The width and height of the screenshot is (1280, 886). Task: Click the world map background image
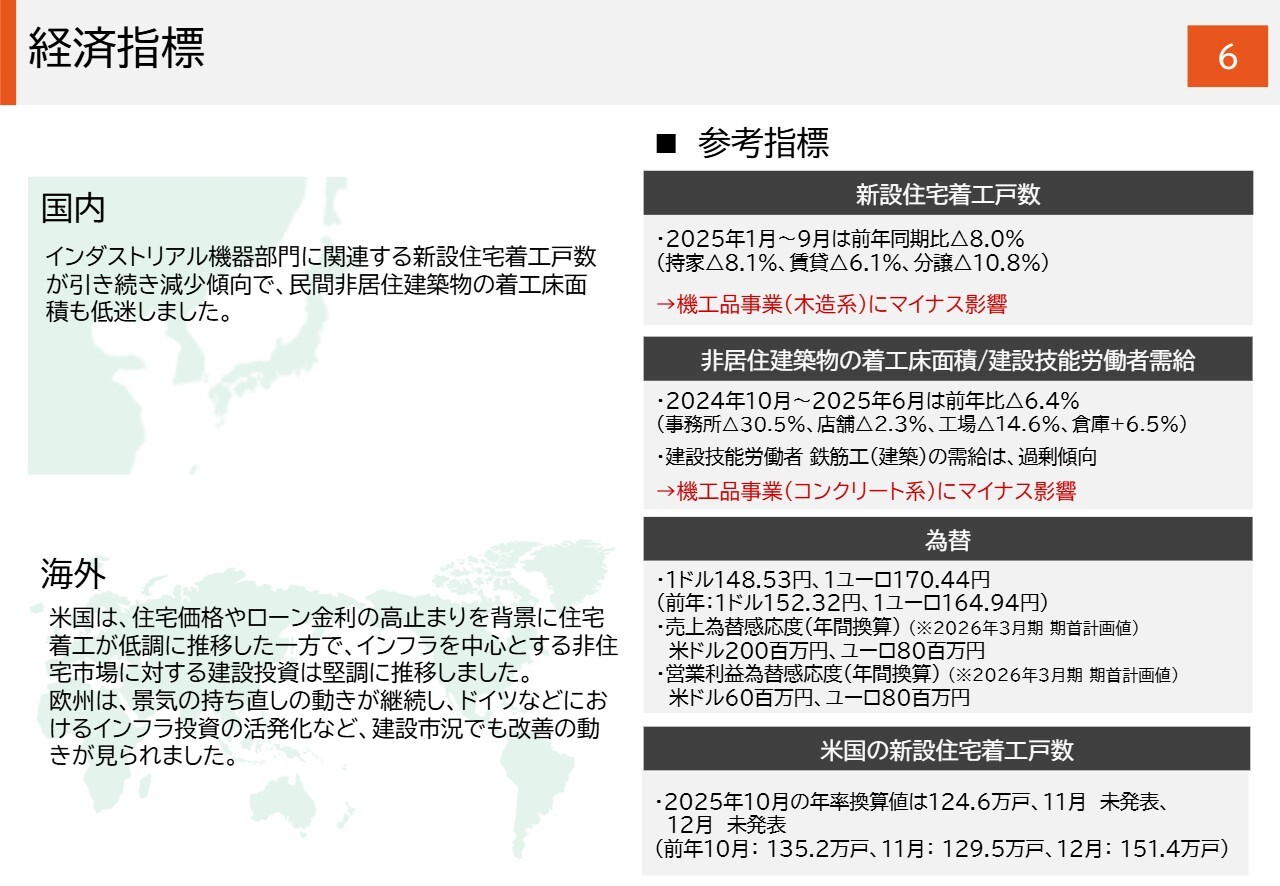click(x=330, y=800)
